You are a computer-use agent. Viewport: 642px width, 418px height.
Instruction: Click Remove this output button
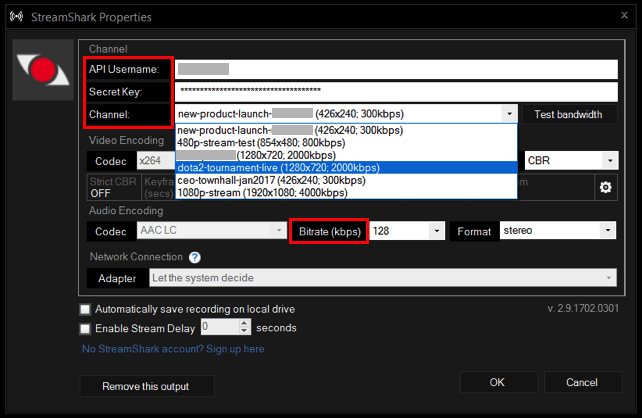pos(147,386)
